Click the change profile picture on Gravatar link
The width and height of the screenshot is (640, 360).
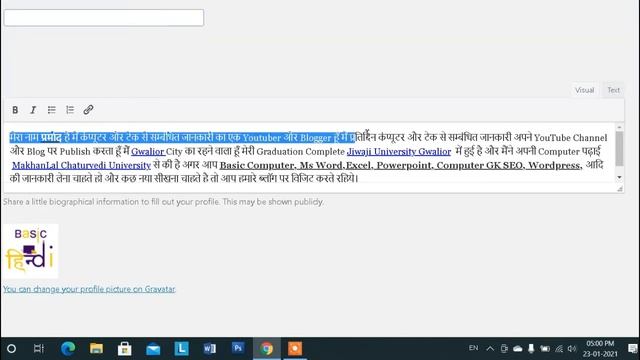[89, 289]
